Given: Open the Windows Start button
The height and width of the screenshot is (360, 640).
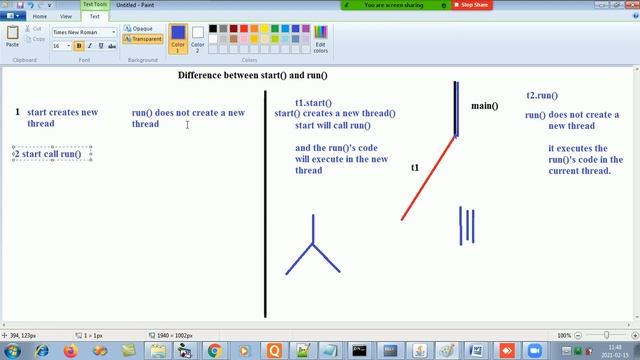Looking at the screenshot, I should [x=12, y=351].
